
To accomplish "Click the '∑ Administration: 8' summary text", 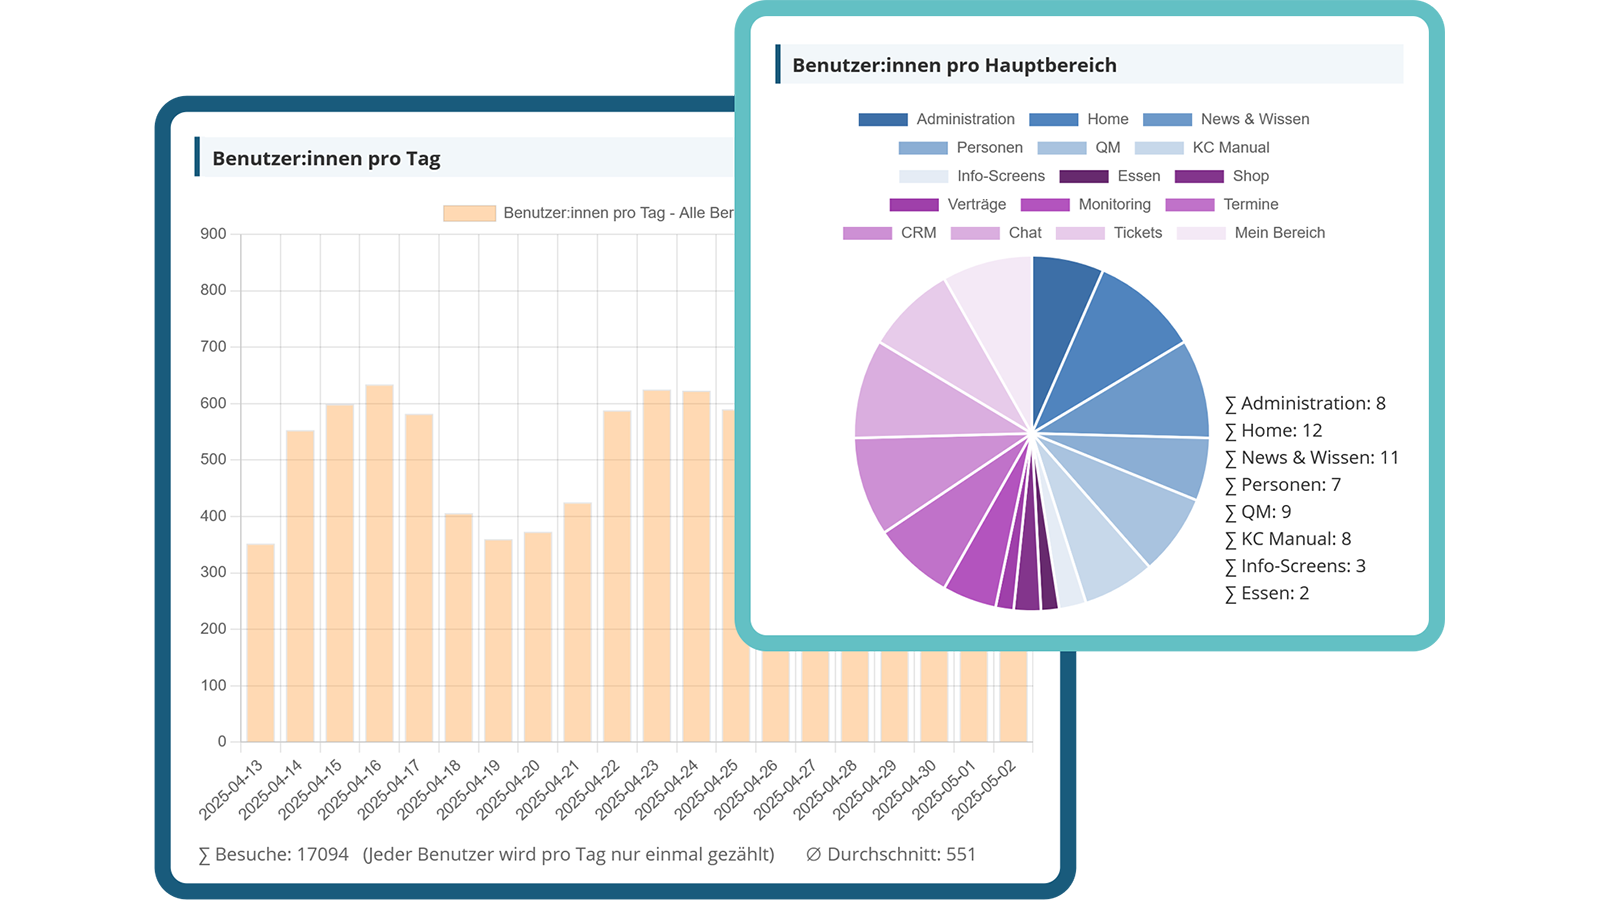I will click(1305, 404).
